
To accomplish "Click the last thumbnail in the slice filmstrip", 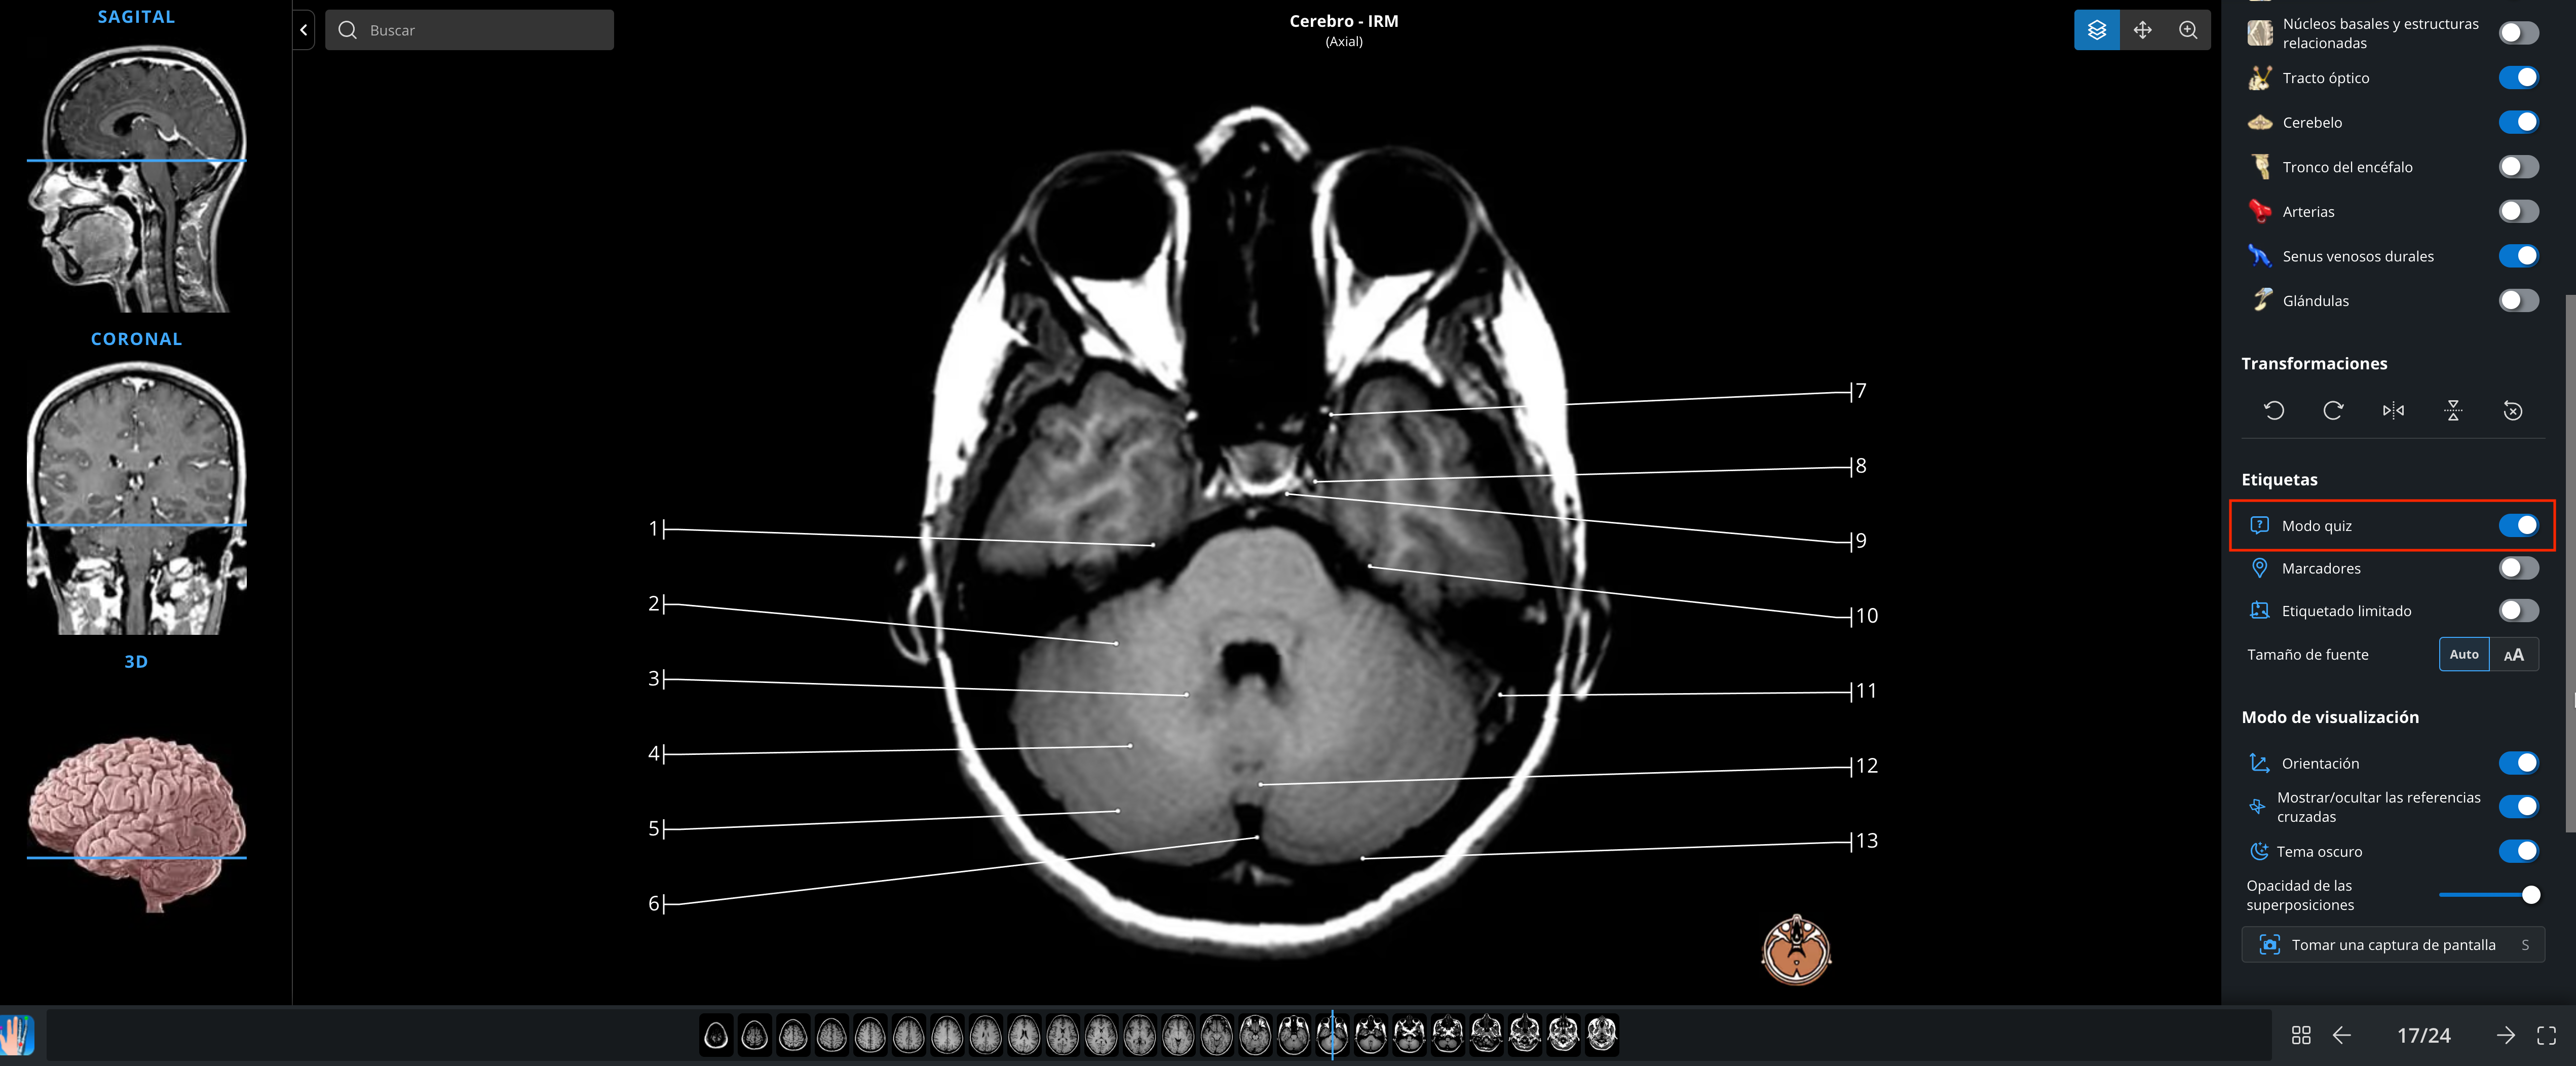I will [x=1602, y=1035].
